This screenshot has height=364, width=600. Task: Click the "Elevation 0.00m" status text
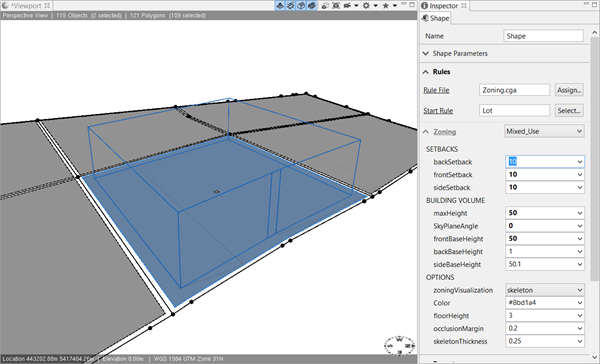pos(123,359)
